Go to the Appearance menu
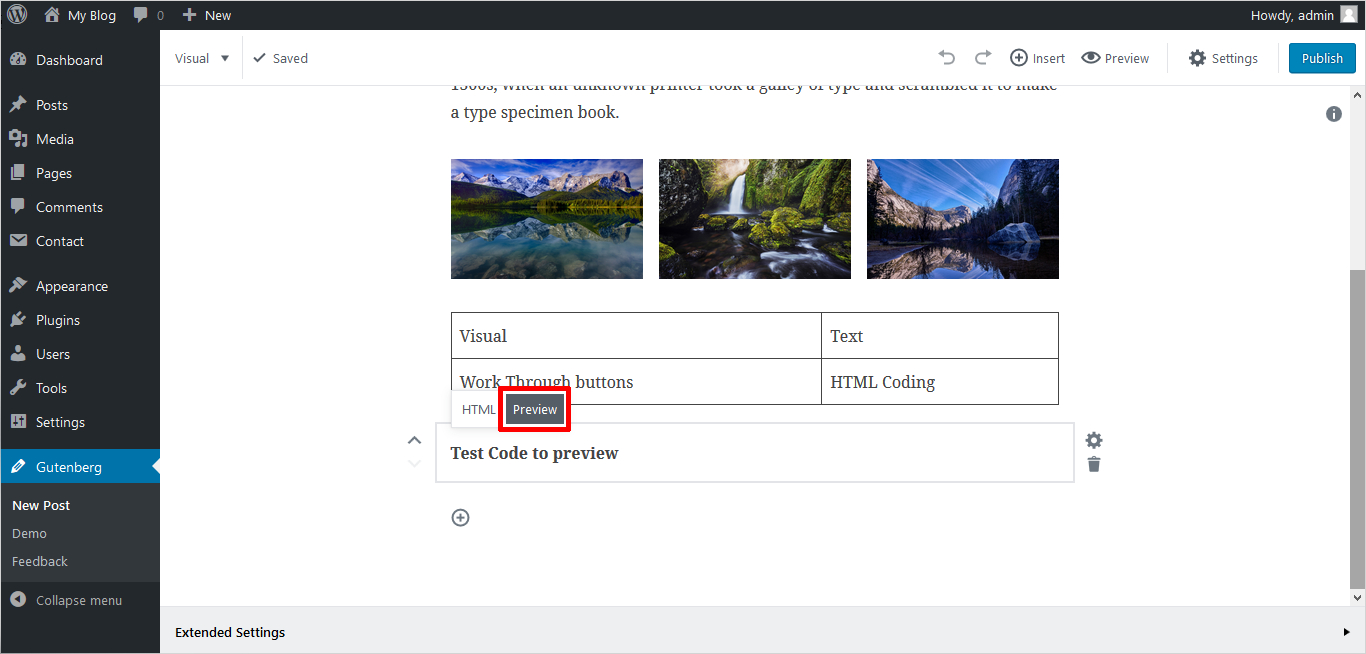This screenshot has height=654, width=1366. pyautogui.click(x=71, y=286)
